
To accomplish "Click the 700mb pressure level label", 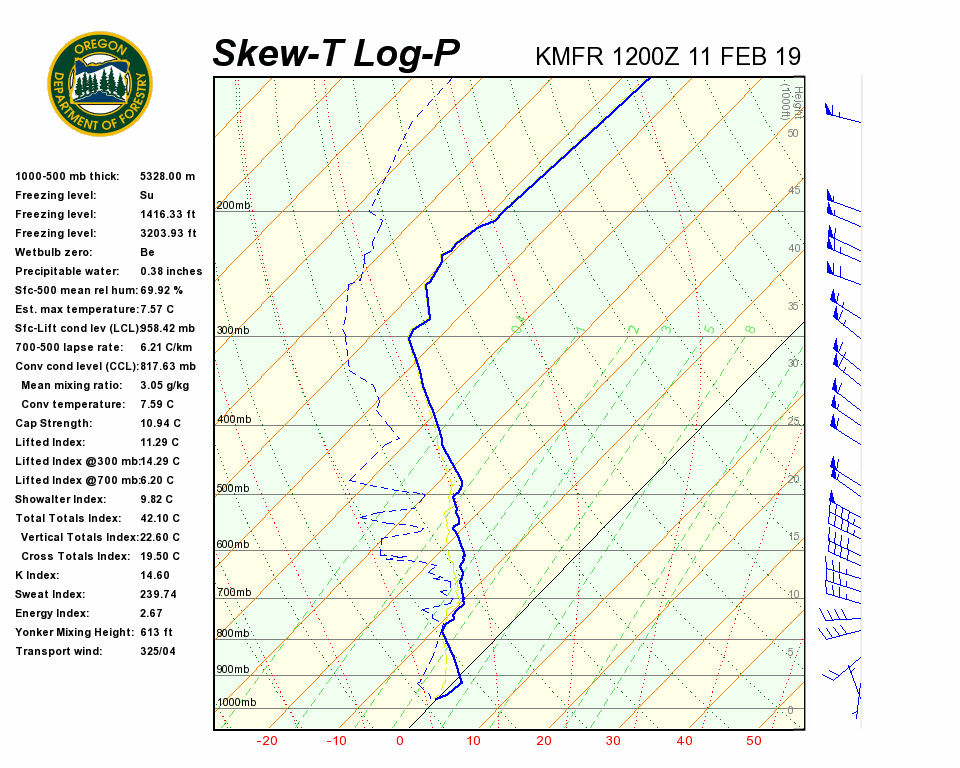I will click(x=233, y=593).
